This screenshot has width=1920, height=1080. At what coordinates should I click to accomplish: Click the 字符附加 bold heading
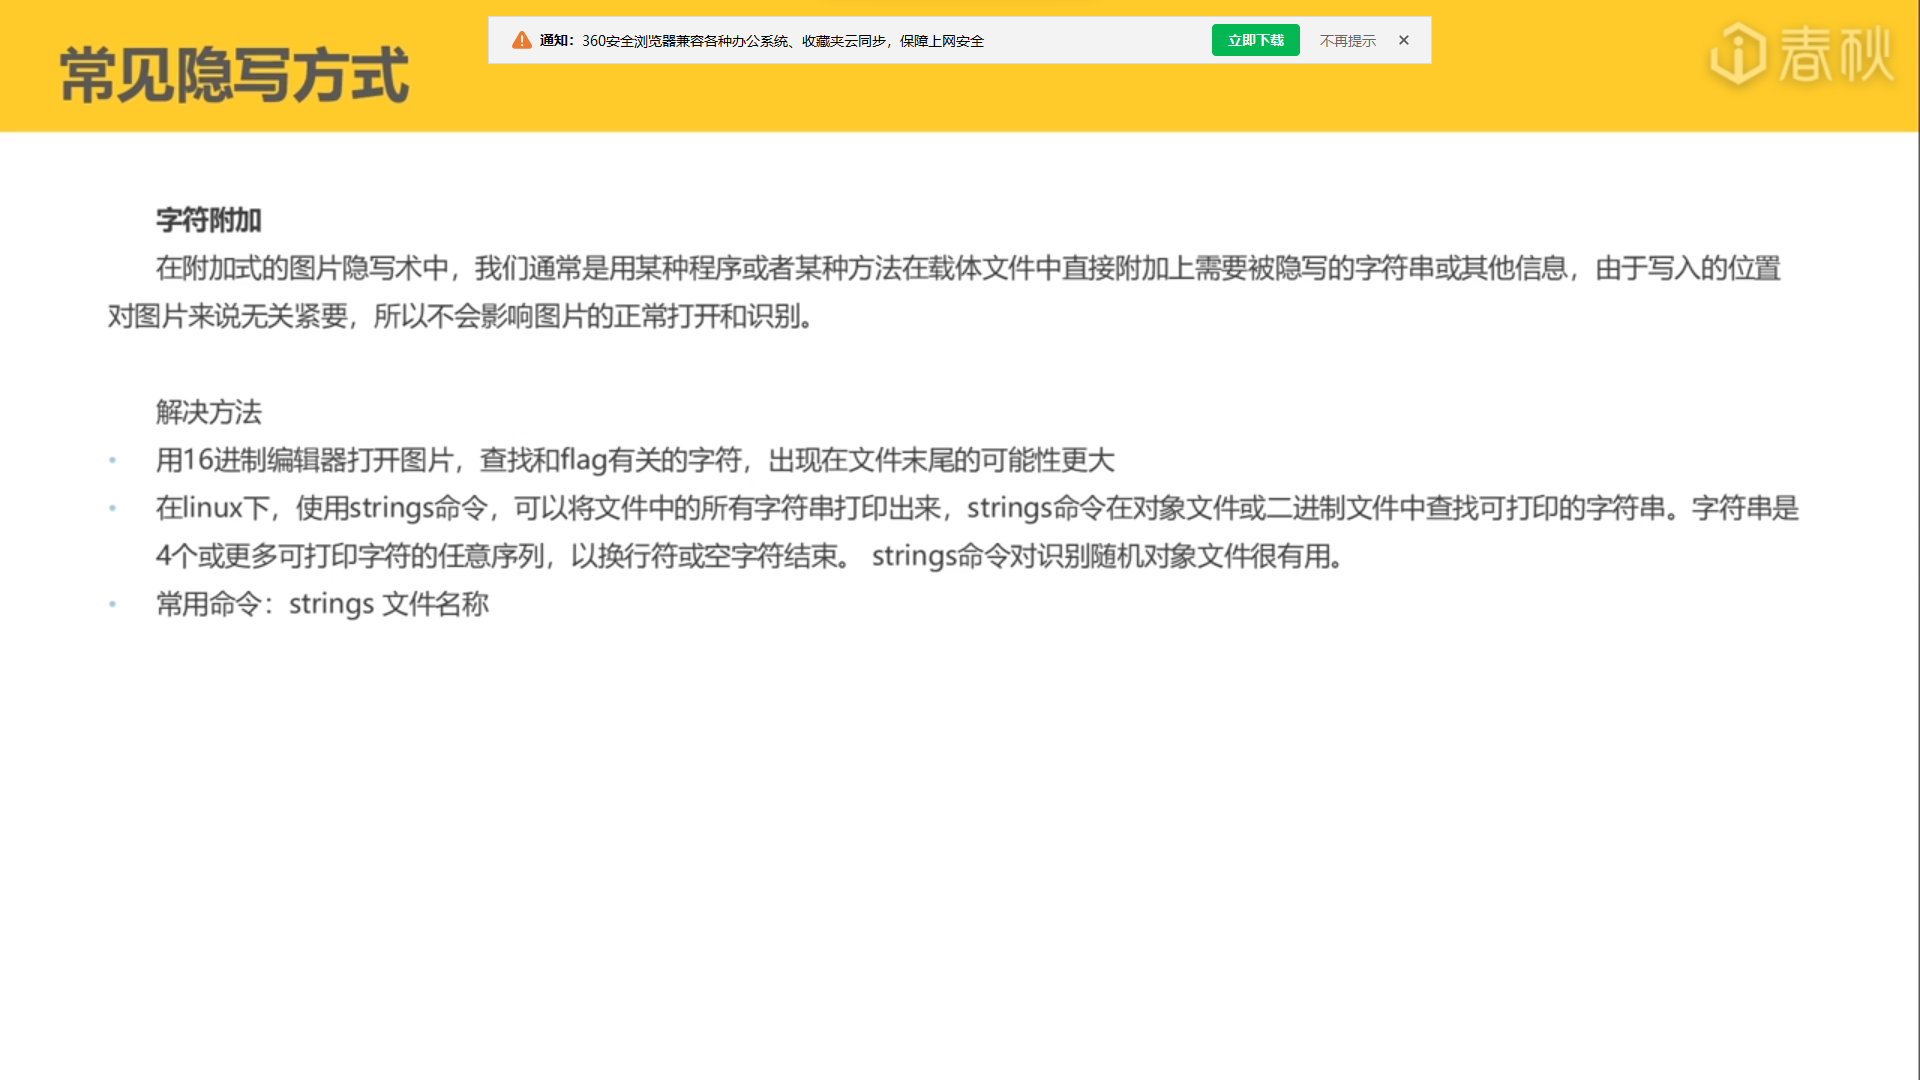[x=208, y=220]
